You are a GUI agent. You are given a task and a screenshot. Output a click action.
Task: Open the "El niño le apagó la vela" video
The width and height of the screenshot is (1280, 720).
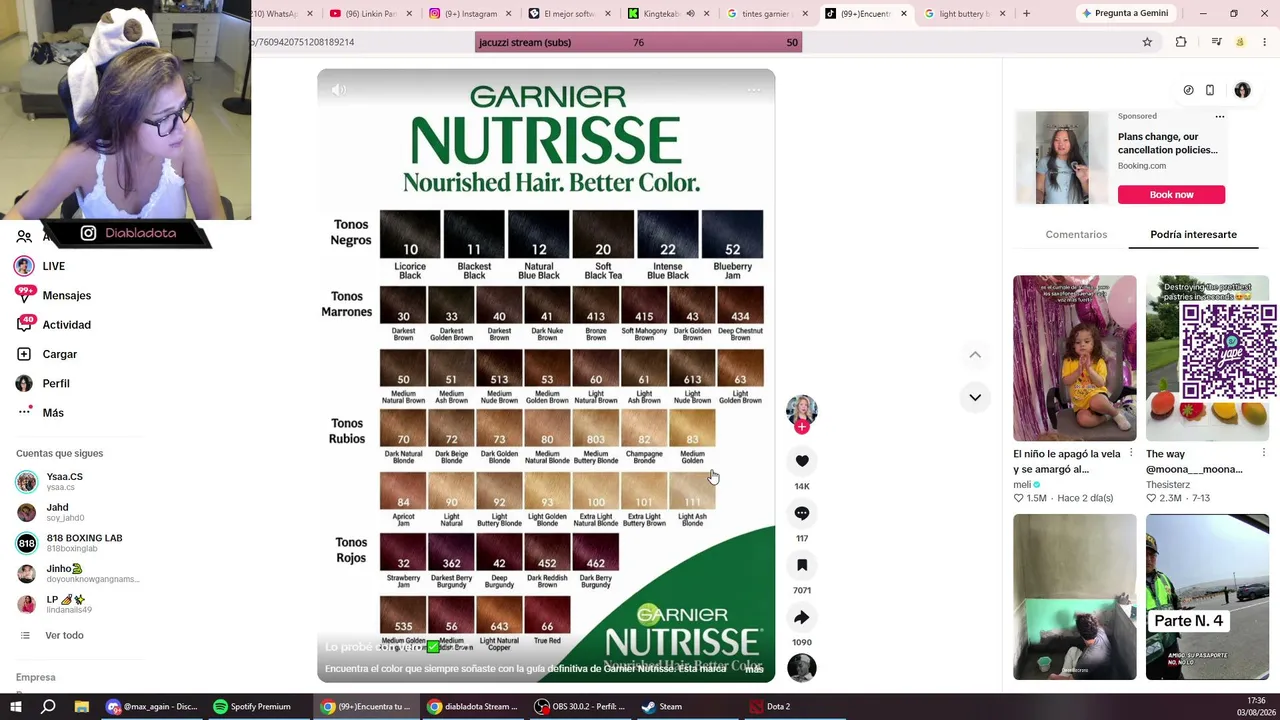pyautogui.click(x=1074, y=358)
